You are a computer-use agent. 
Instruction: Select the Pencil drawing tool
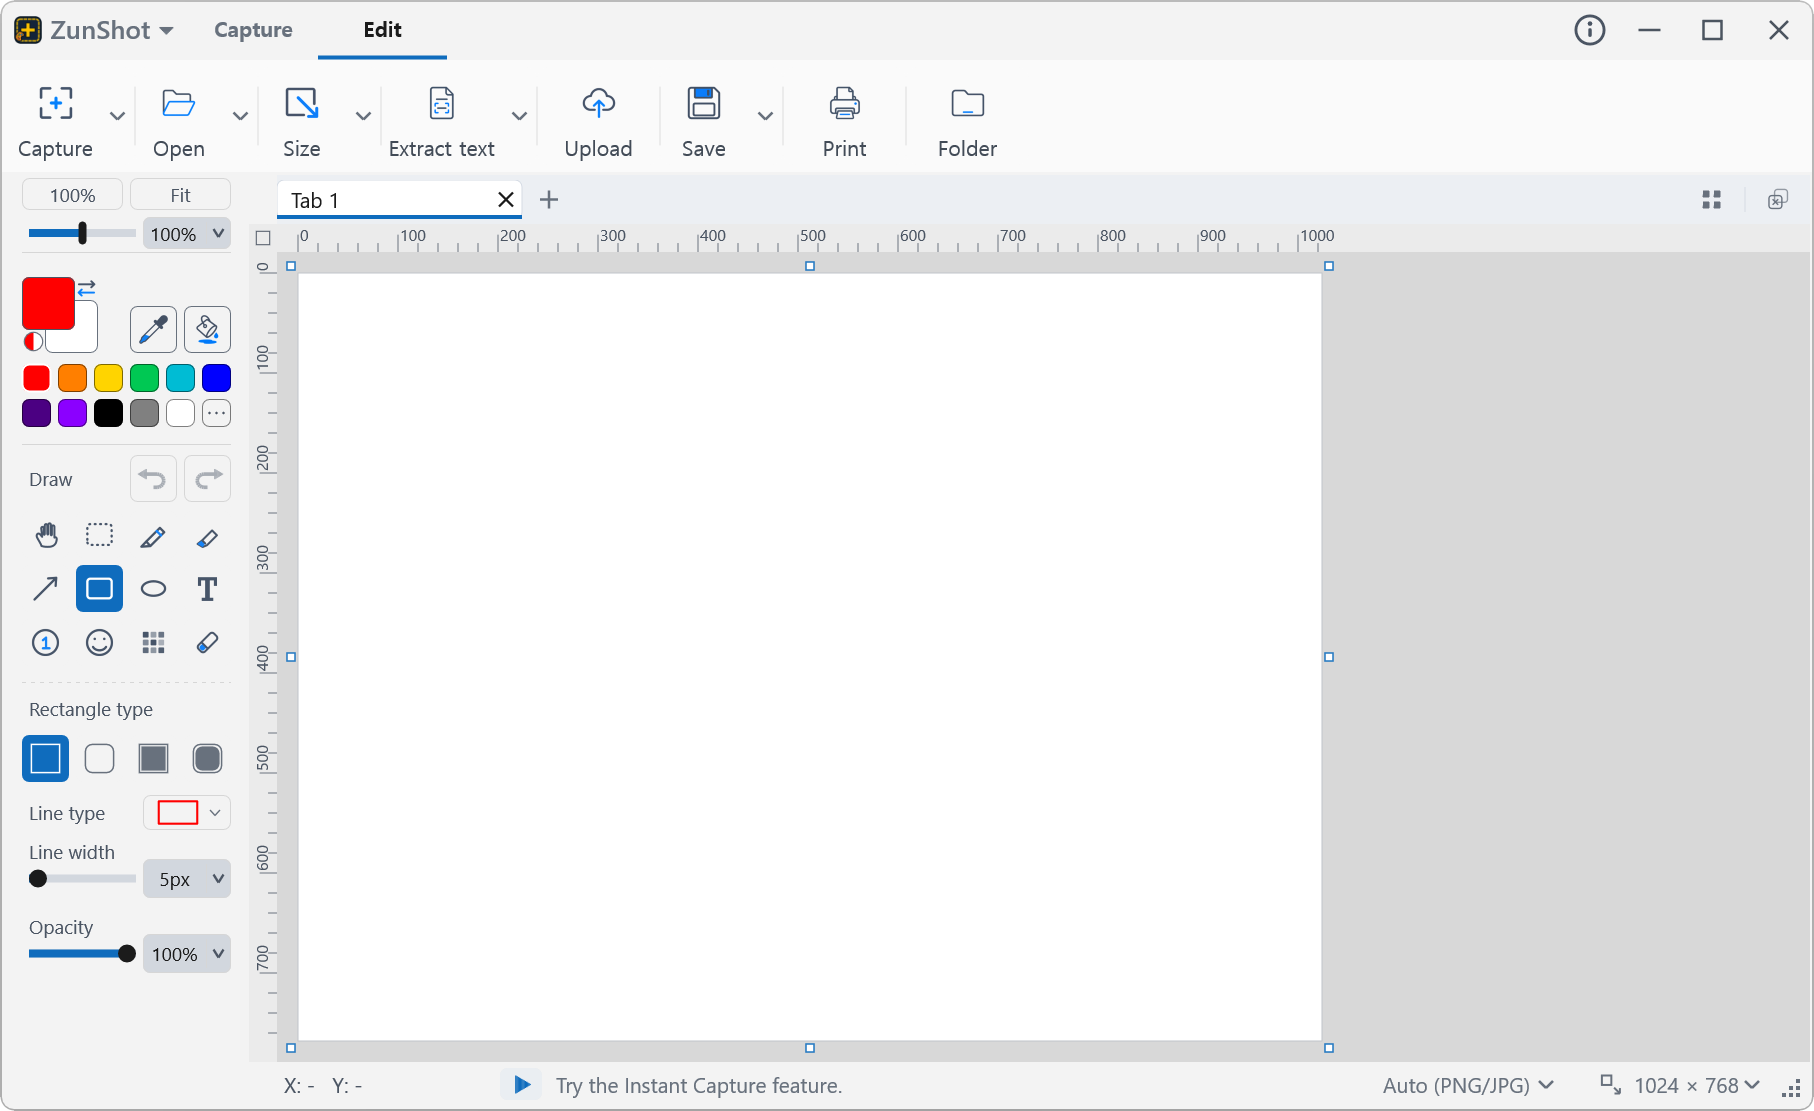coord(153,536)
